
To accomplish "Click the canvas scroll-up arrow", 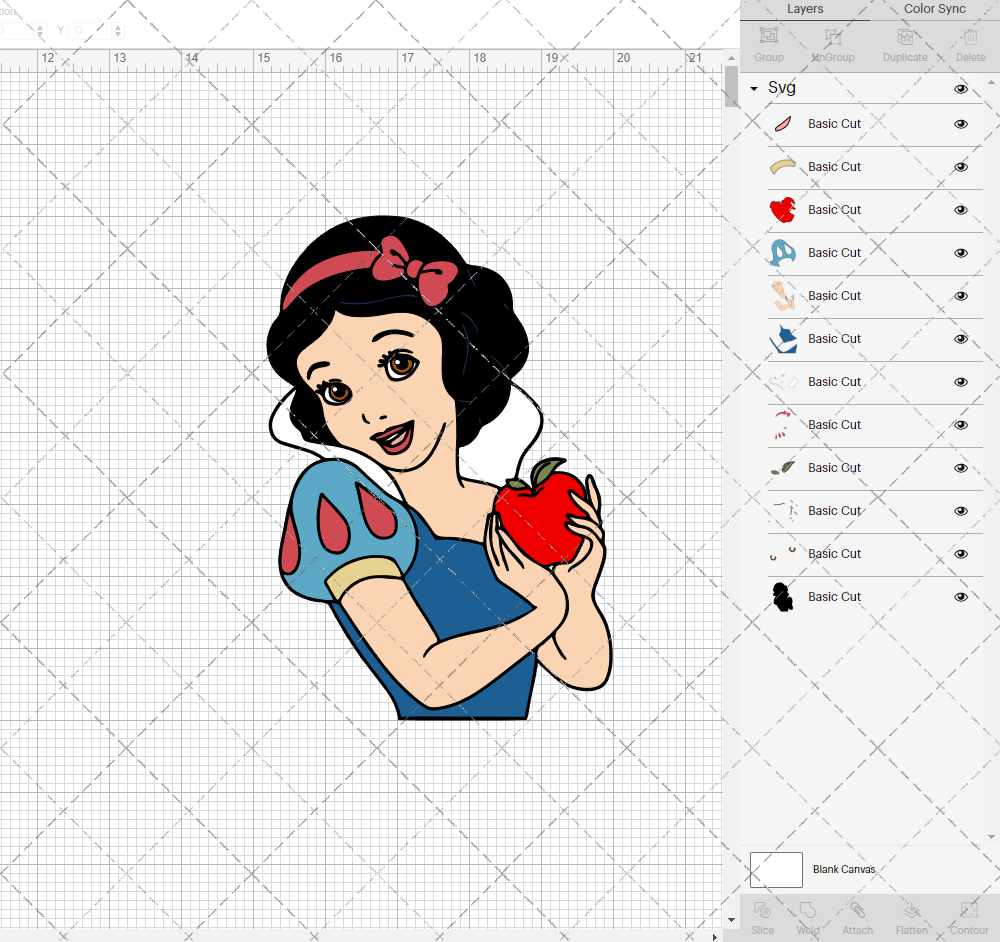I will pyautogui.click(x=731, y=58).
